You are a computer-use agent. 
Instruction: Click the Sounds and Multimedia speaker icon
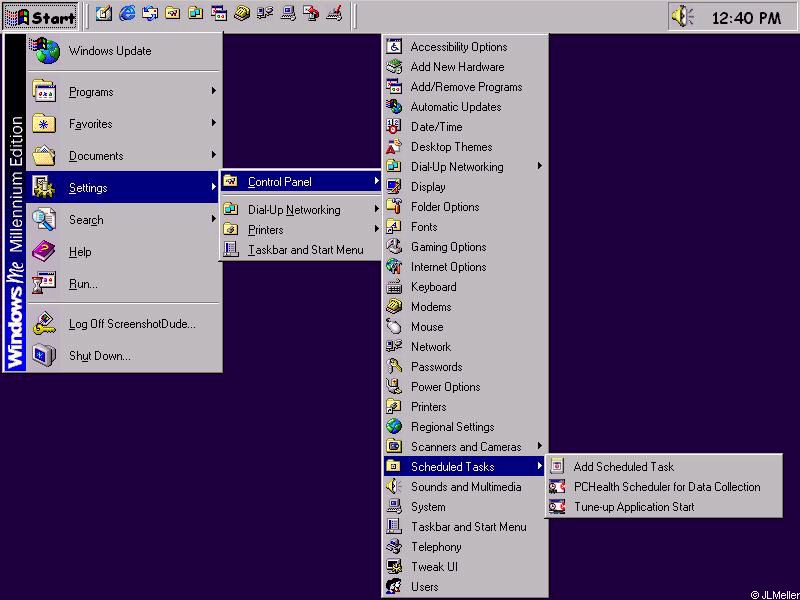pos(394,486)
